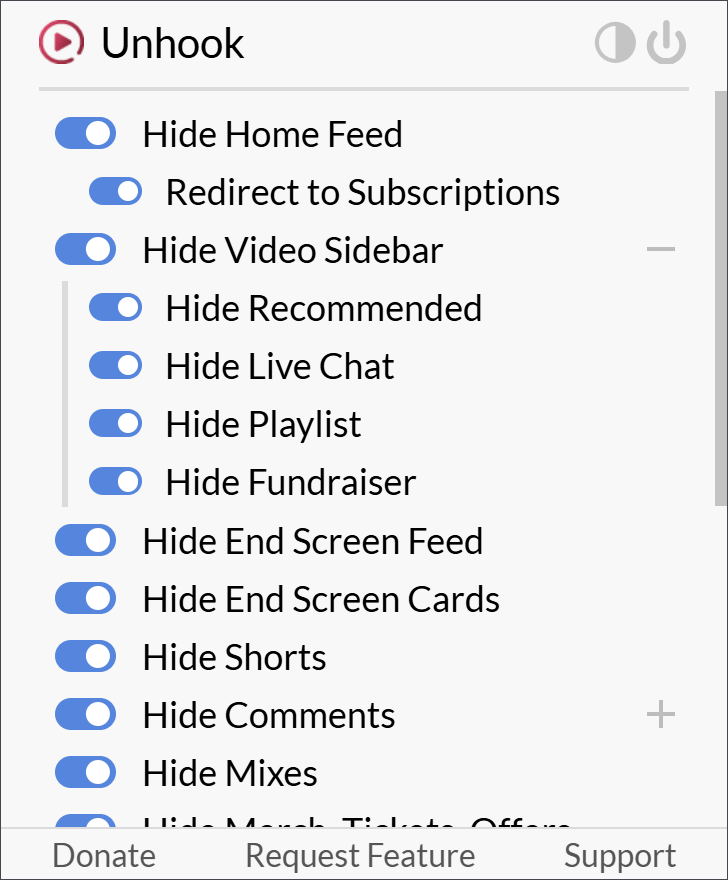Click the power icon to disable Unhook

(x=666, y=44)
